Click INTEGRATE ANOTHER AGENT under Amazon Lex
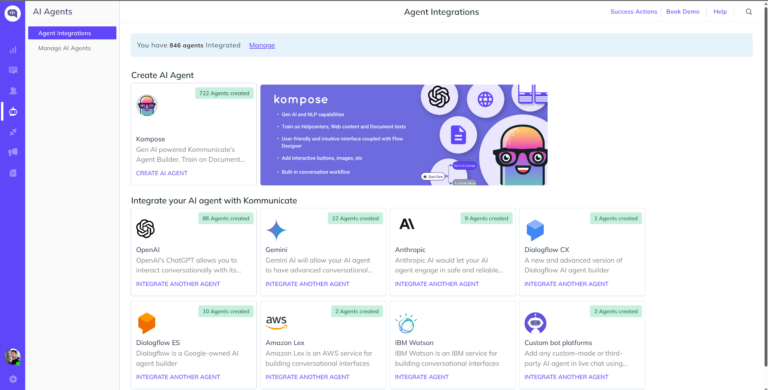 [x=308, y=377]
